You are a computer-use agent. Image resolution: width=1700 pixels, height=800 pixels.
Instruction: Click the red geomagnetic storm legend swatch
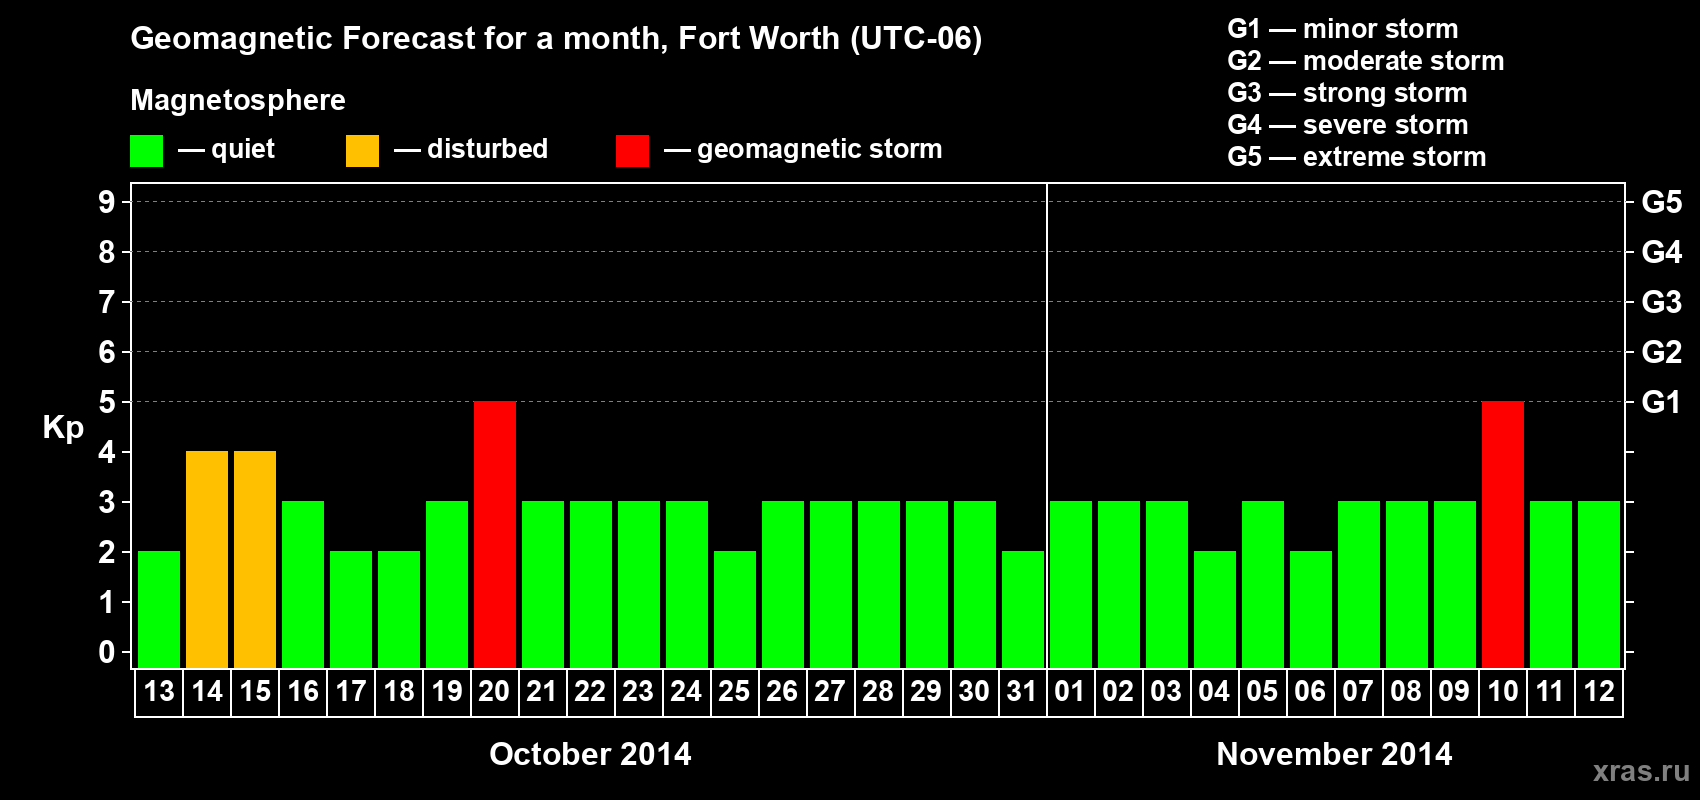[633, 151]
